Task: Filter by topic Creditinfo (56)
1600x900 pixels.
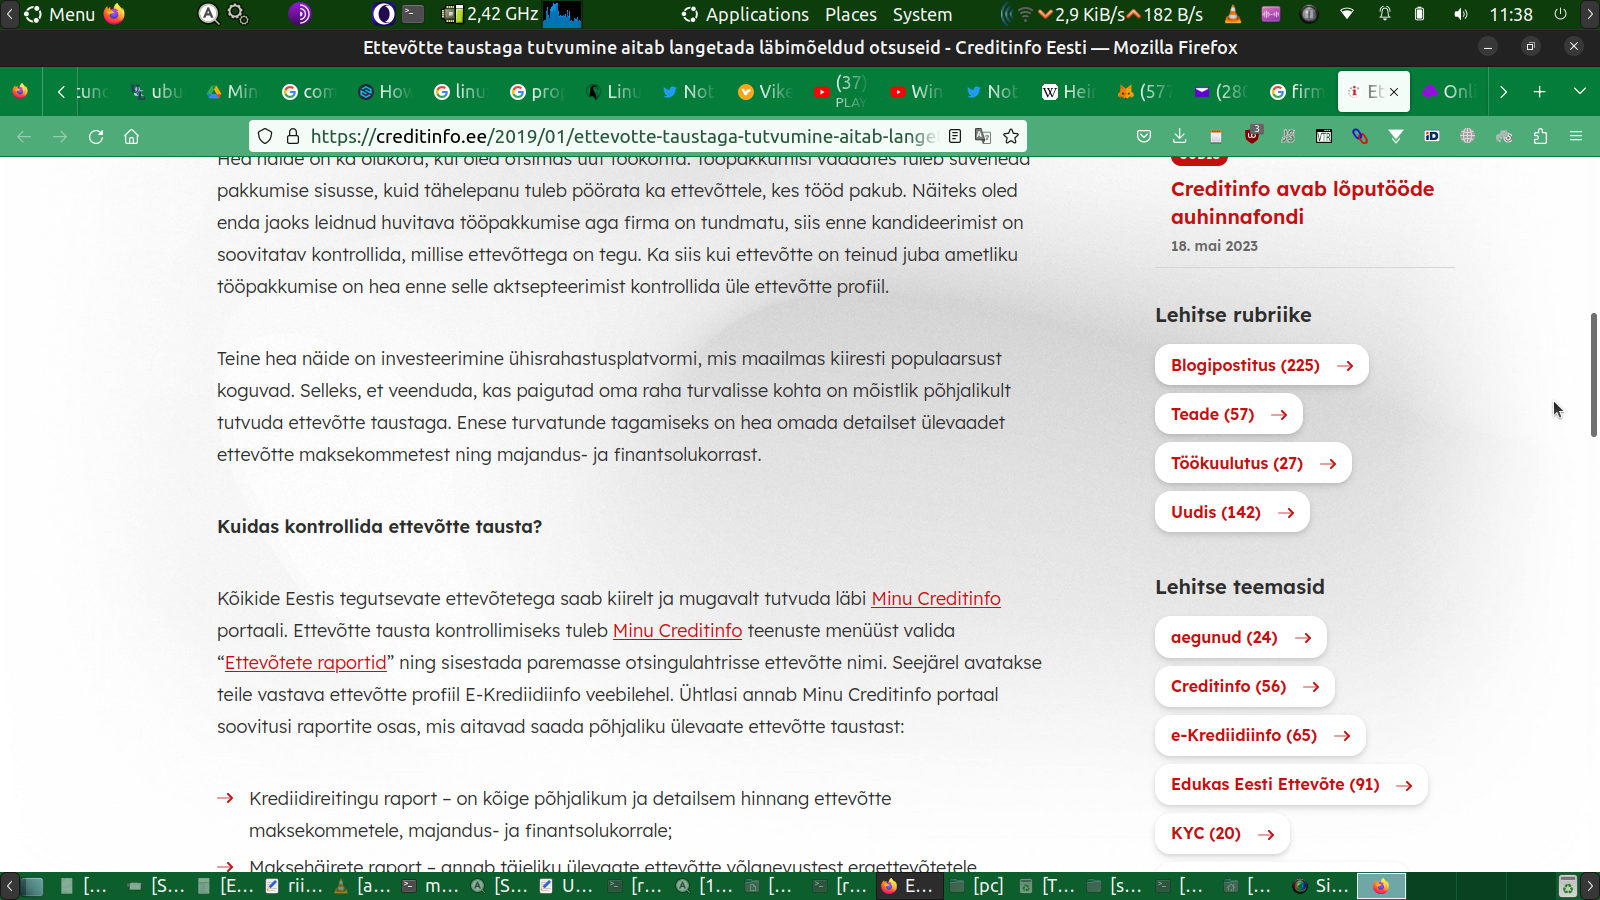Action: pos(1244,686)
